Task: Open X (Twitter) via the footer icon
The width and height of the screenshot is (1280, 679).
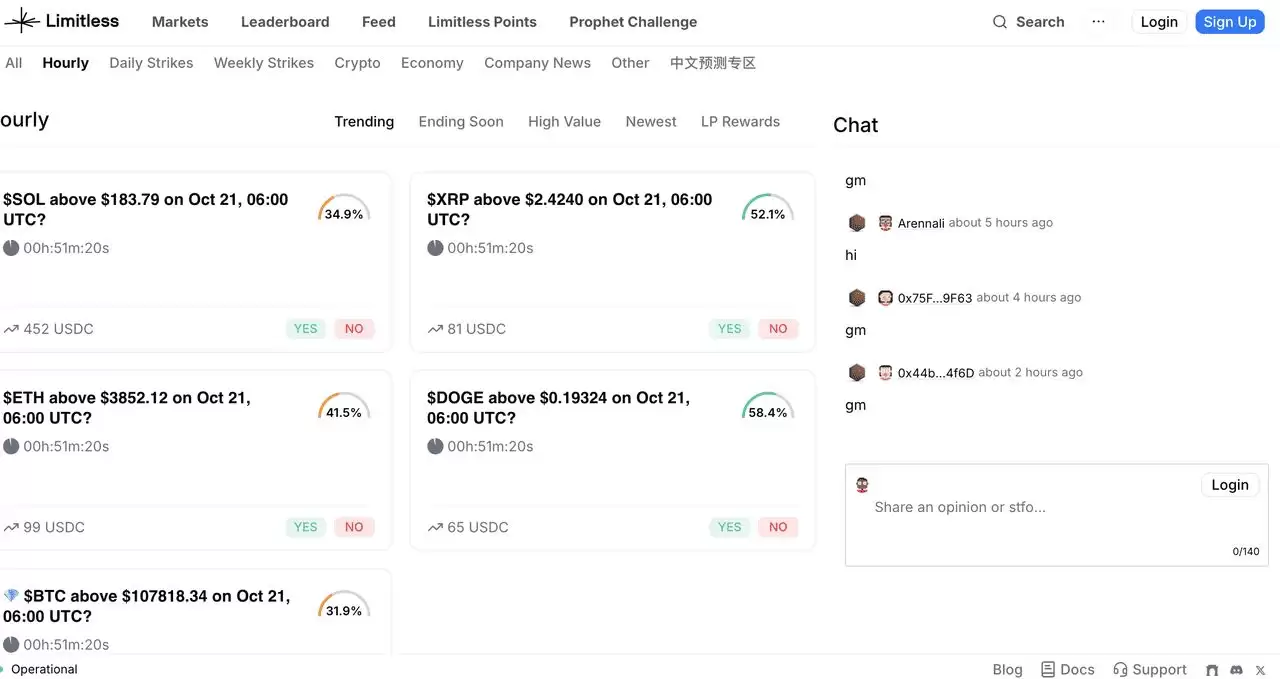Action: (x=1260, y=669)
